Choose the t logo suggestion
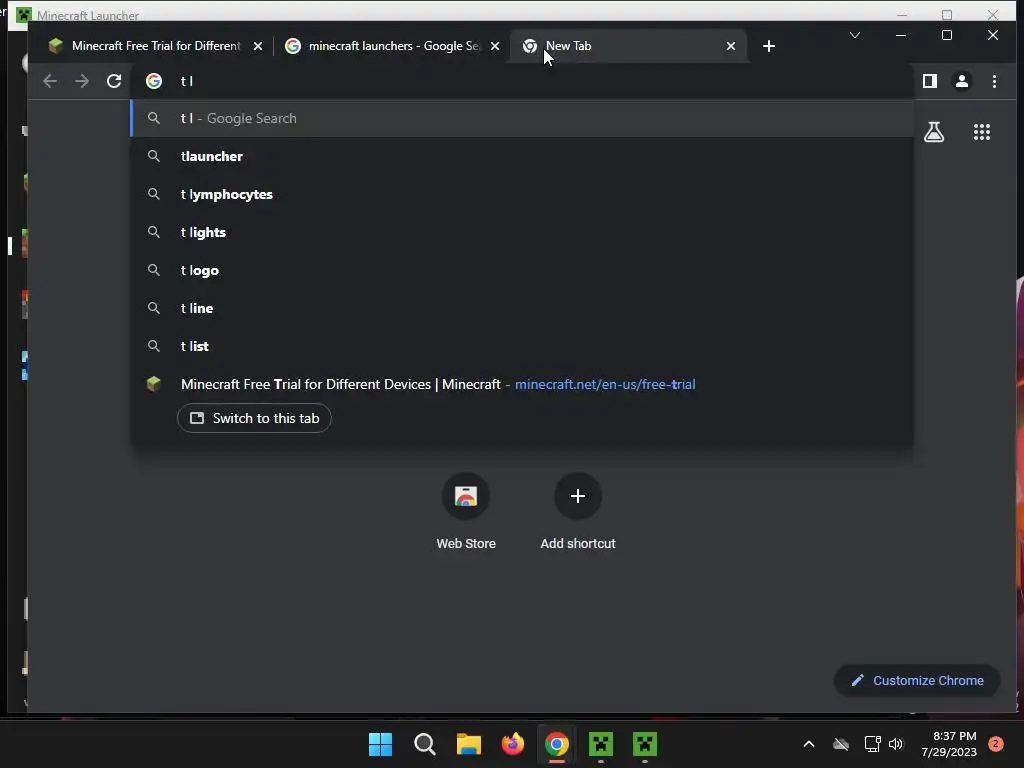The image size is (1024, 768). pos(522,270)
